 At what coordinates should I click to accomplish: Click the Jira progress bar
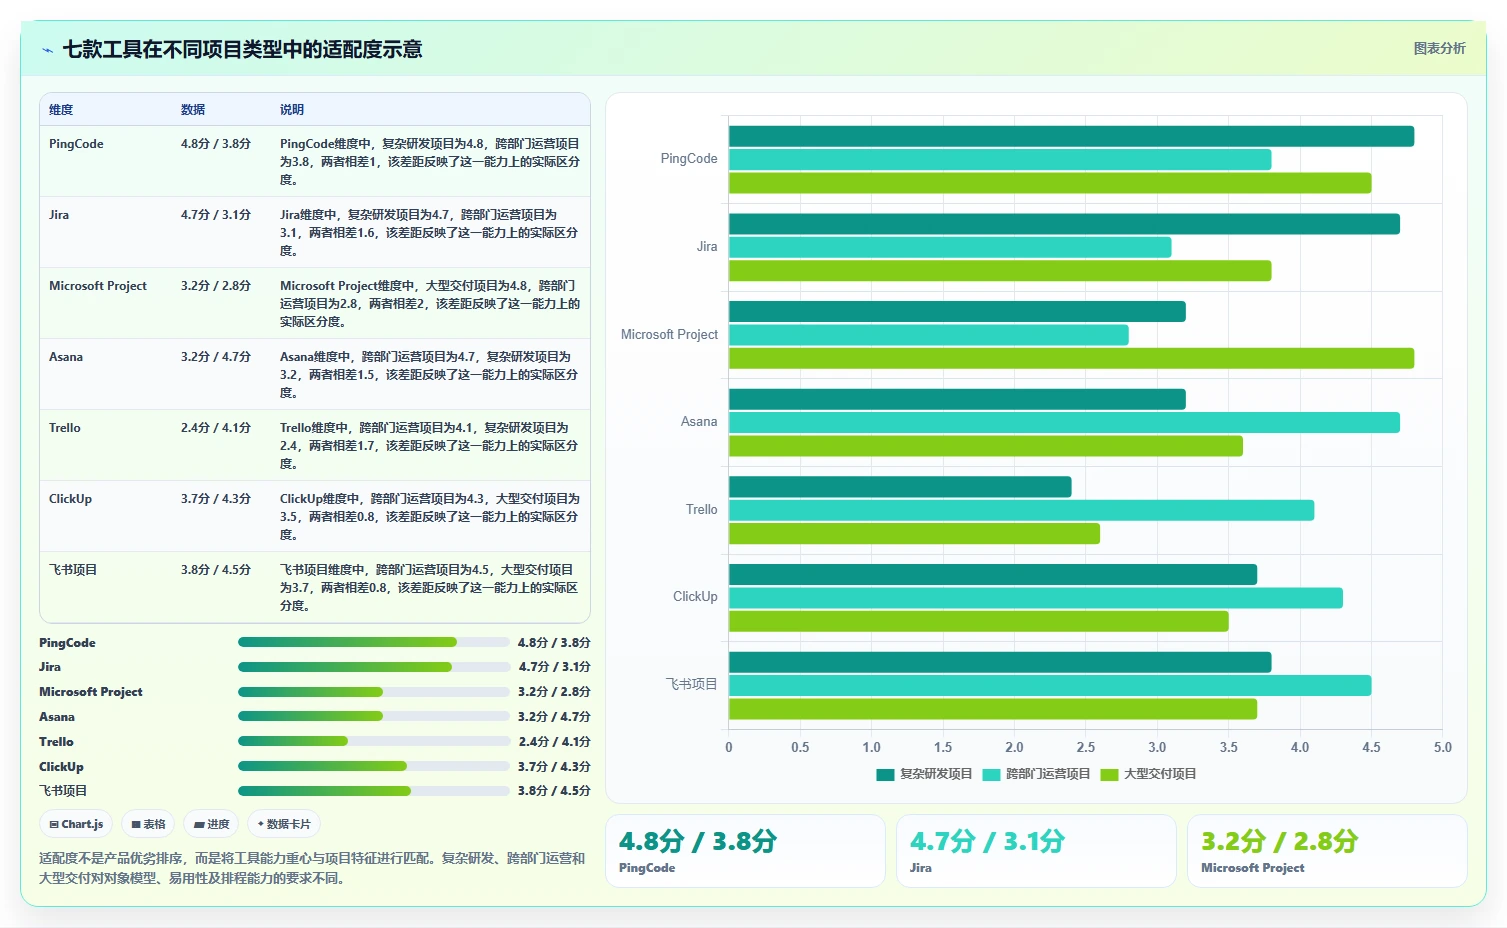[x=374, y=667]
